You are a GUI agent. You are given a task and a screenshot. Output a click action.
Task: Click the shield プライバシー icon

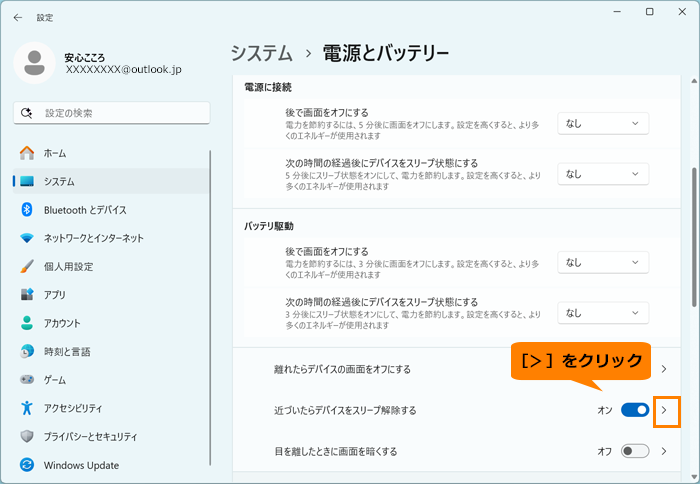27,436
